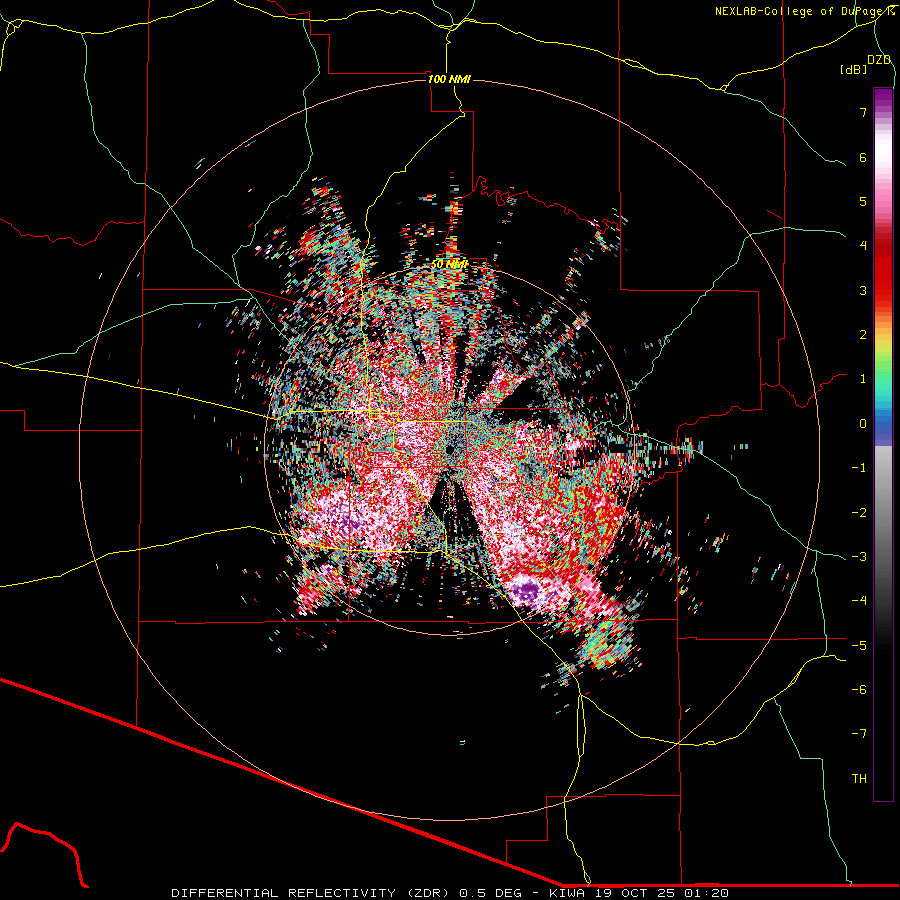The image size is (900, 900).
Task: Click the -7 value on color scale
Action: click(859, 734)
